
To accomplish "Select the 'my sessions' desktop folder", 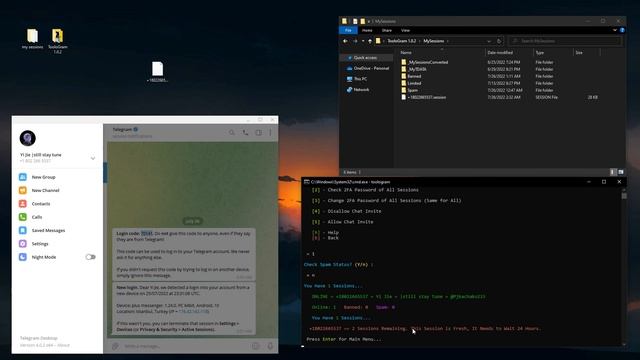I will click(x=32, y=39).
